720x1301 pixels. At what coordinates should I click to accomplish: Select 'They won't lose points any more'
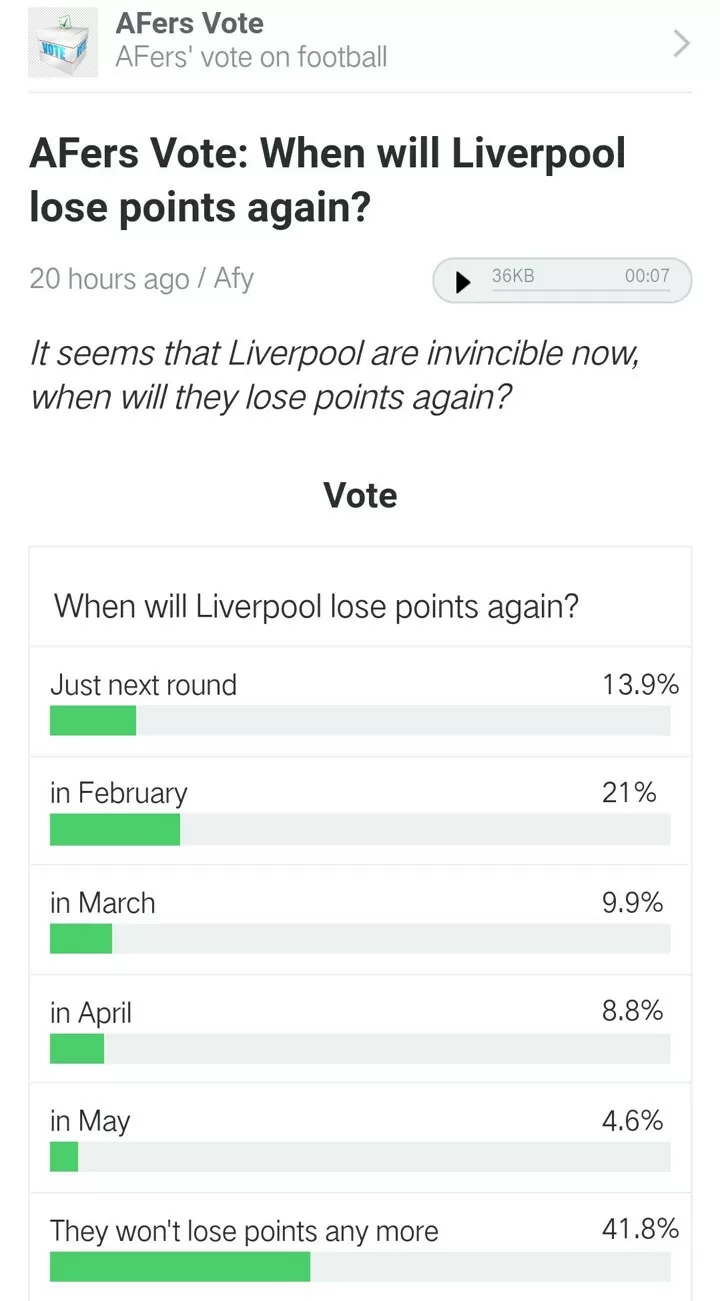pos(360,1247)
